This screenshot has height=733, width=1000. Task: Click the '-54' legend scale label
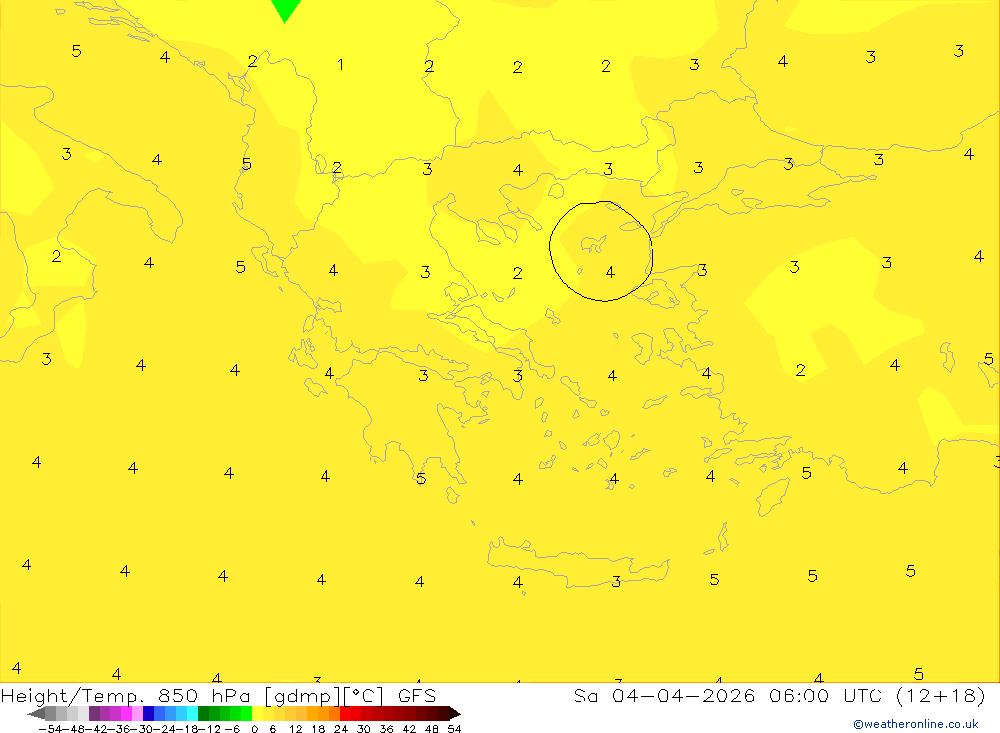[x=51, y=729]
